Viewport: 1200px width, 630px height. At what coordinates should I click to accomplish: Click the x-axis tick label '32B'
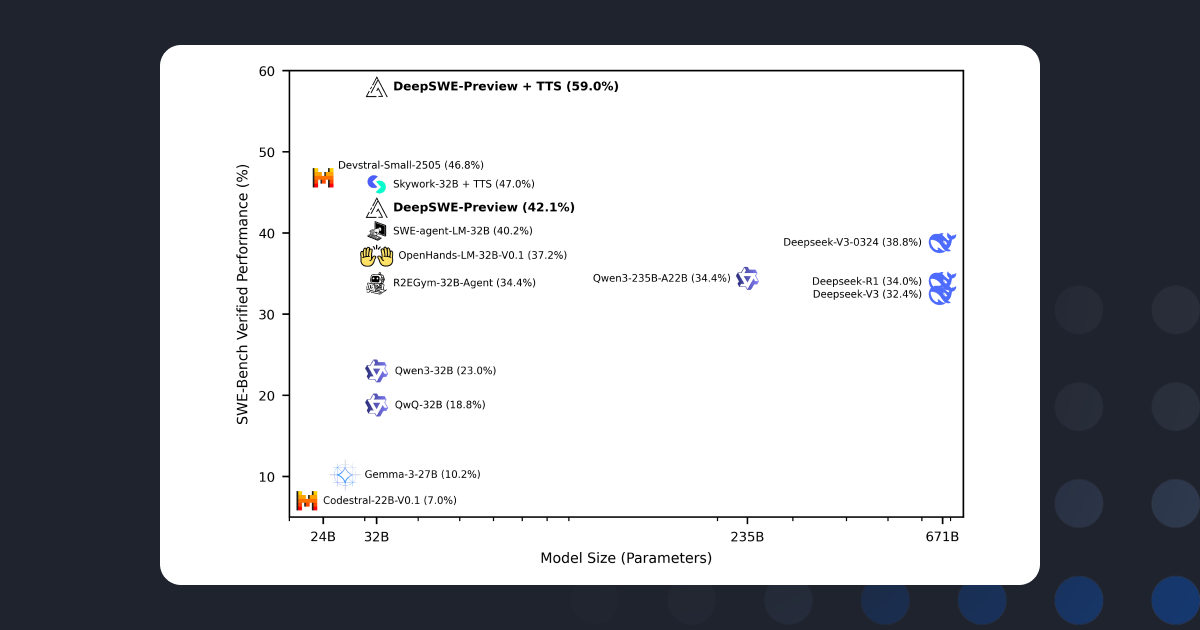tap(376, 536)
